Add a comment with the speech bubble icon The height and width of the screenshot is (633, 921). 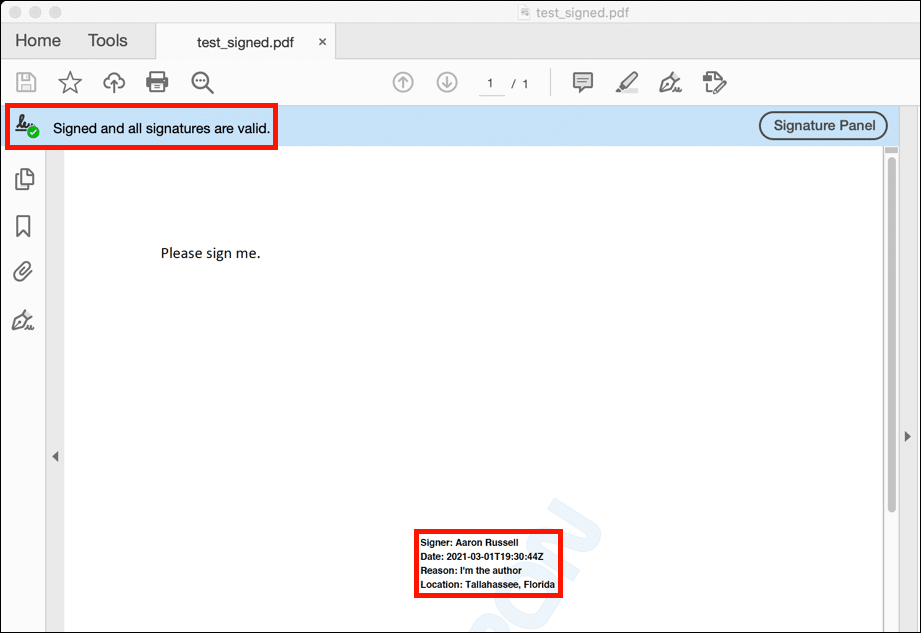(x=583, y=82)
